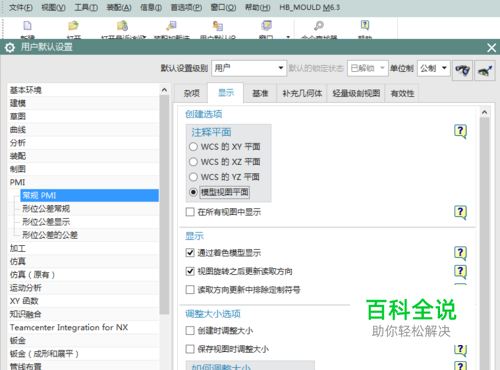Click the Open folder icon in toolbar

tap(73, 26)
